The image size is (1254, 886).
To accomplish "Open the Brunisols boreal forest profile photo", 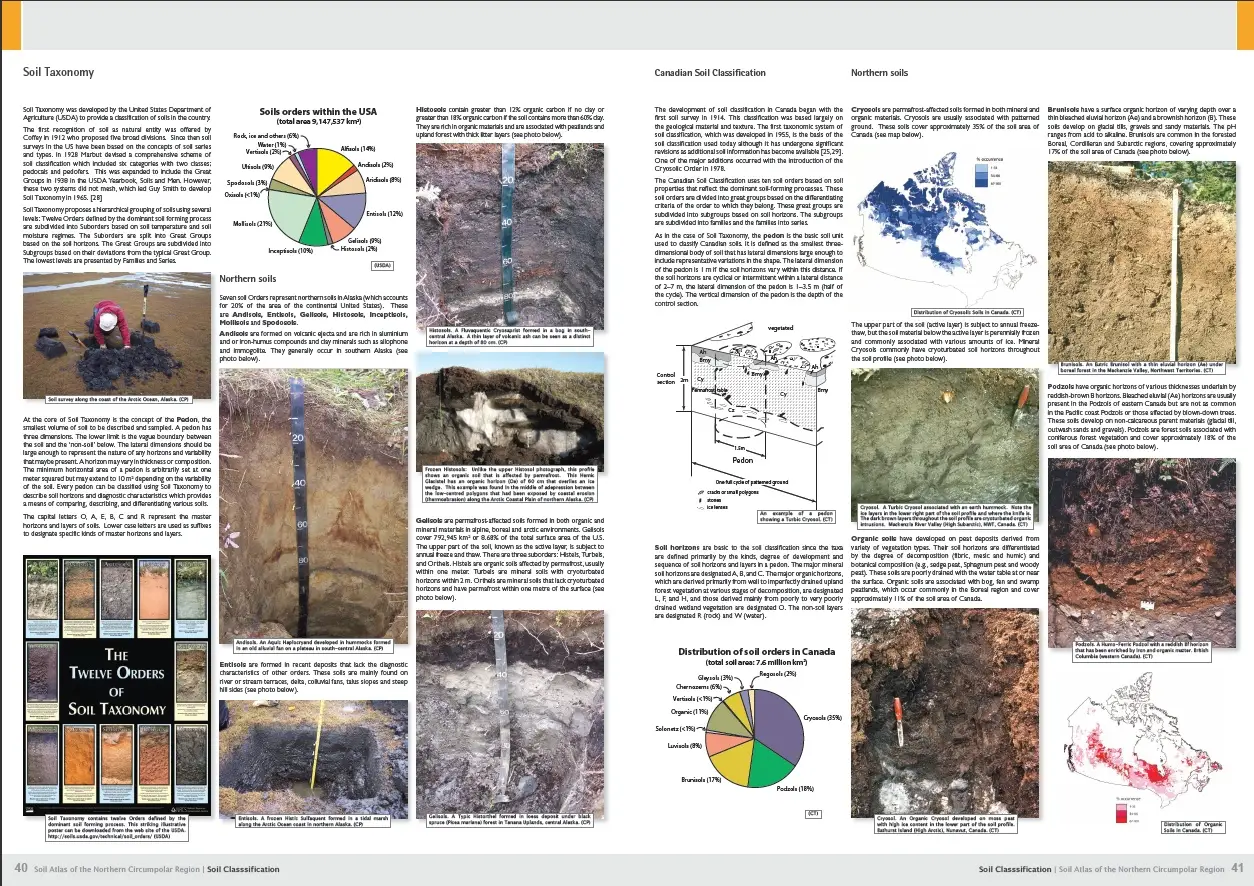I will 1142,260.
